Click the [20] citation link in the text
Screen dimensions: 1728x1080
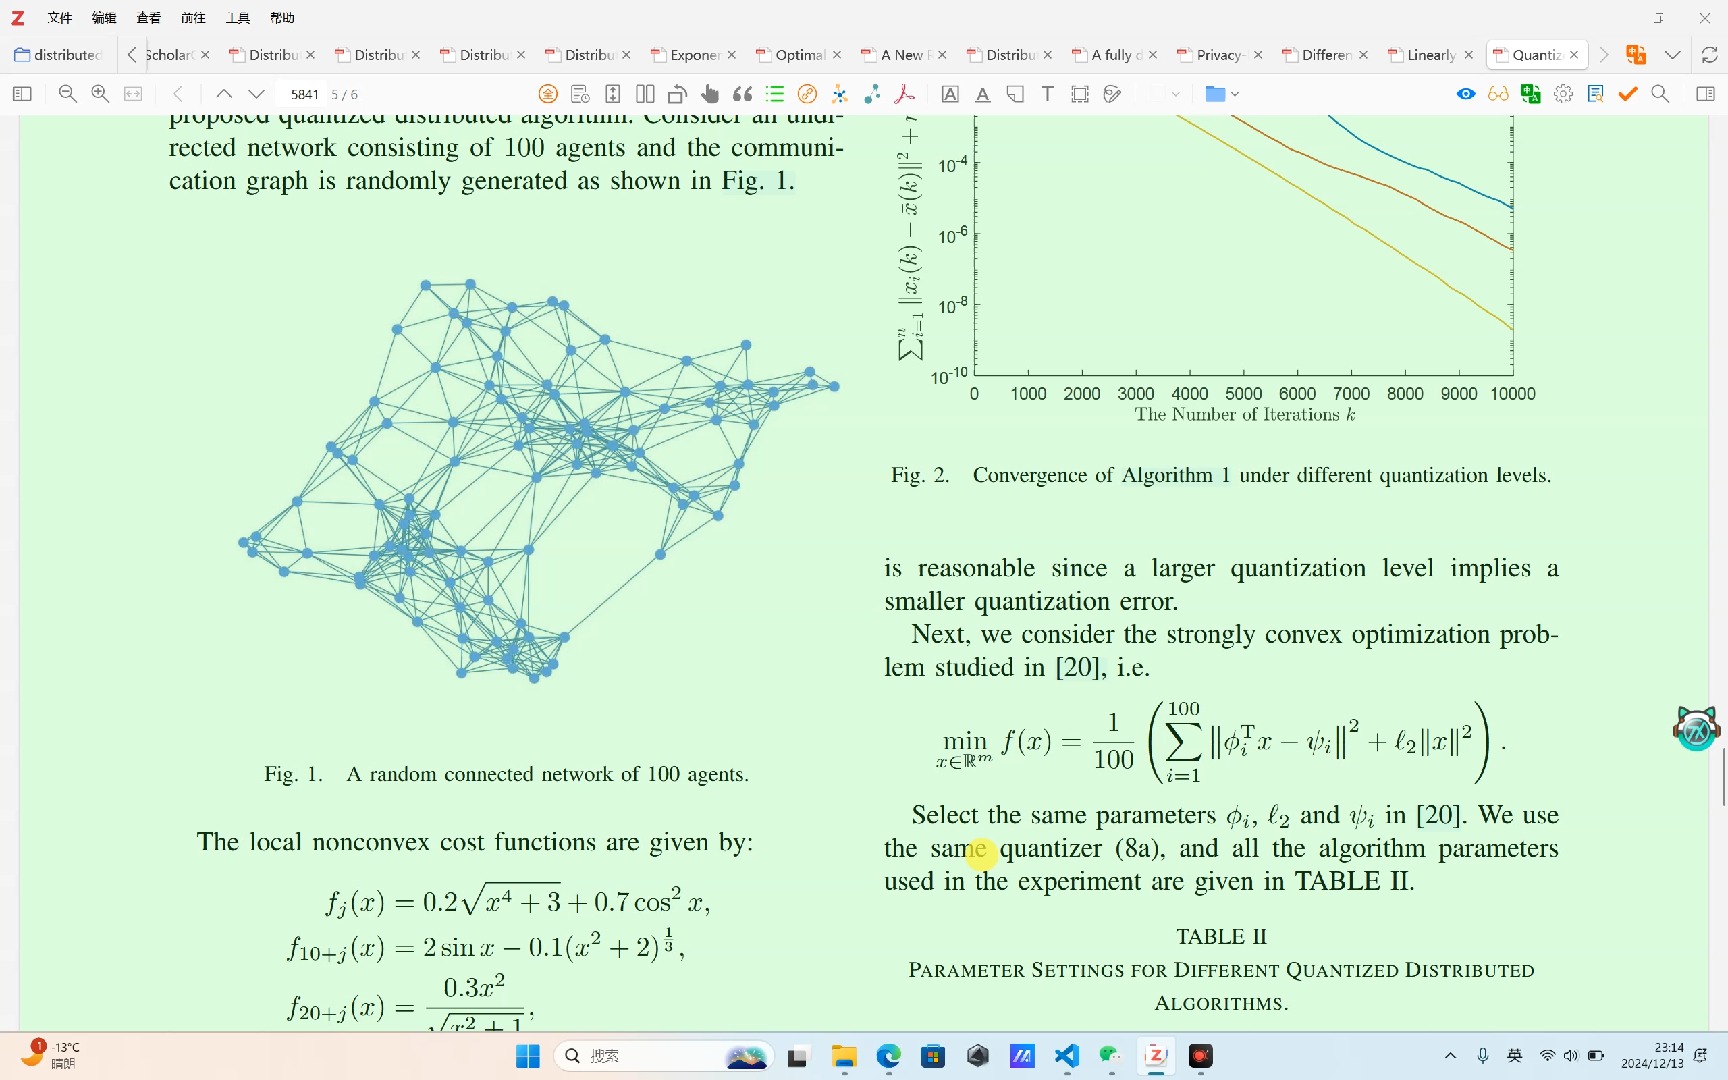coord(1438,815)
